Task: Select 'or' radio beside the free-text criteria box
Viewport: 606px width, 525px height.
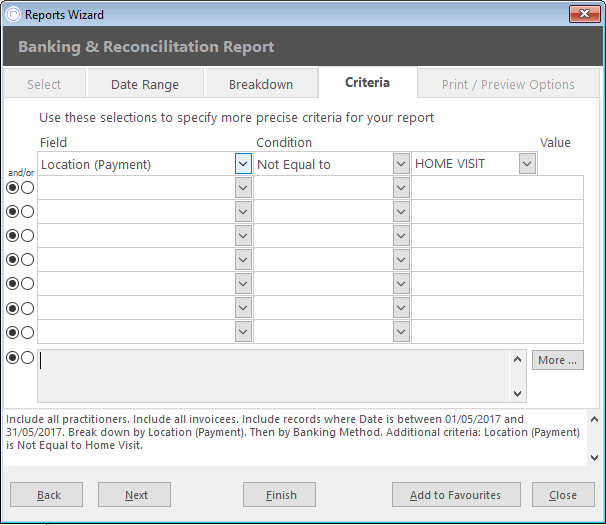Action: pyautogui.click(x=27, y=358)
